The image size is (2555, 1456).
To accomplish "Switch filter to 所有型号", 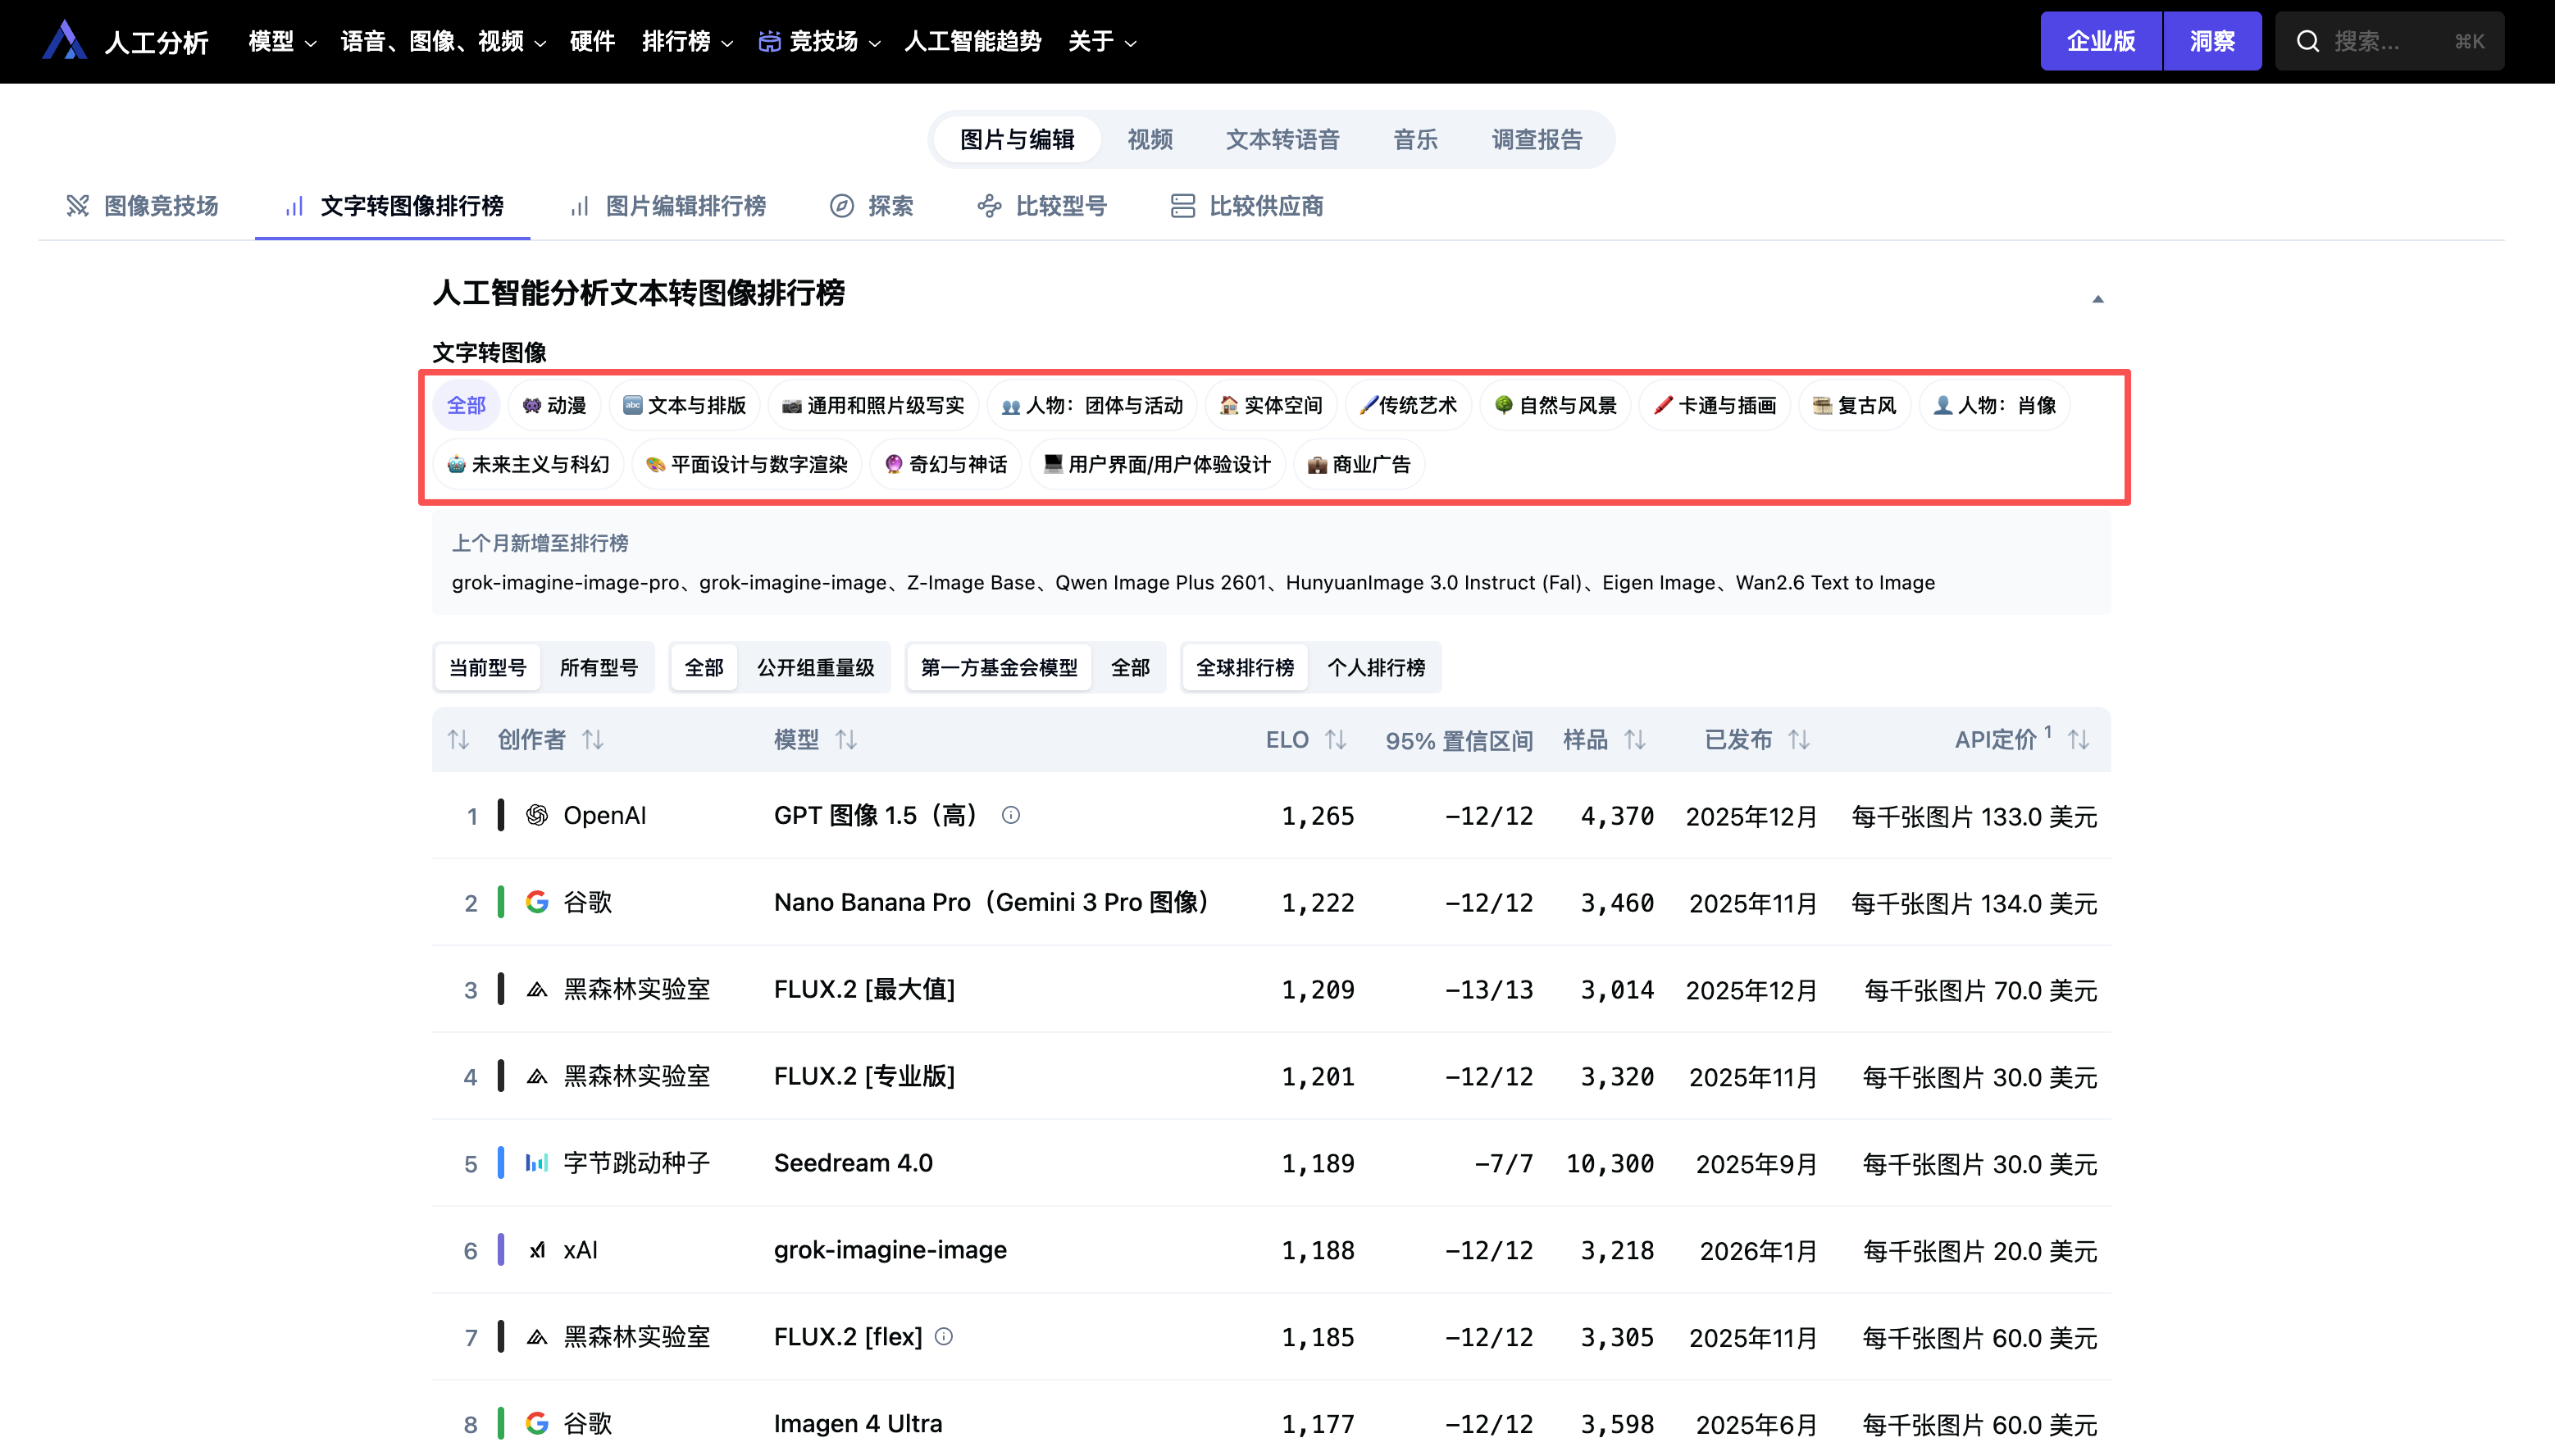I will pyautogui.click(x=598, y=667).
